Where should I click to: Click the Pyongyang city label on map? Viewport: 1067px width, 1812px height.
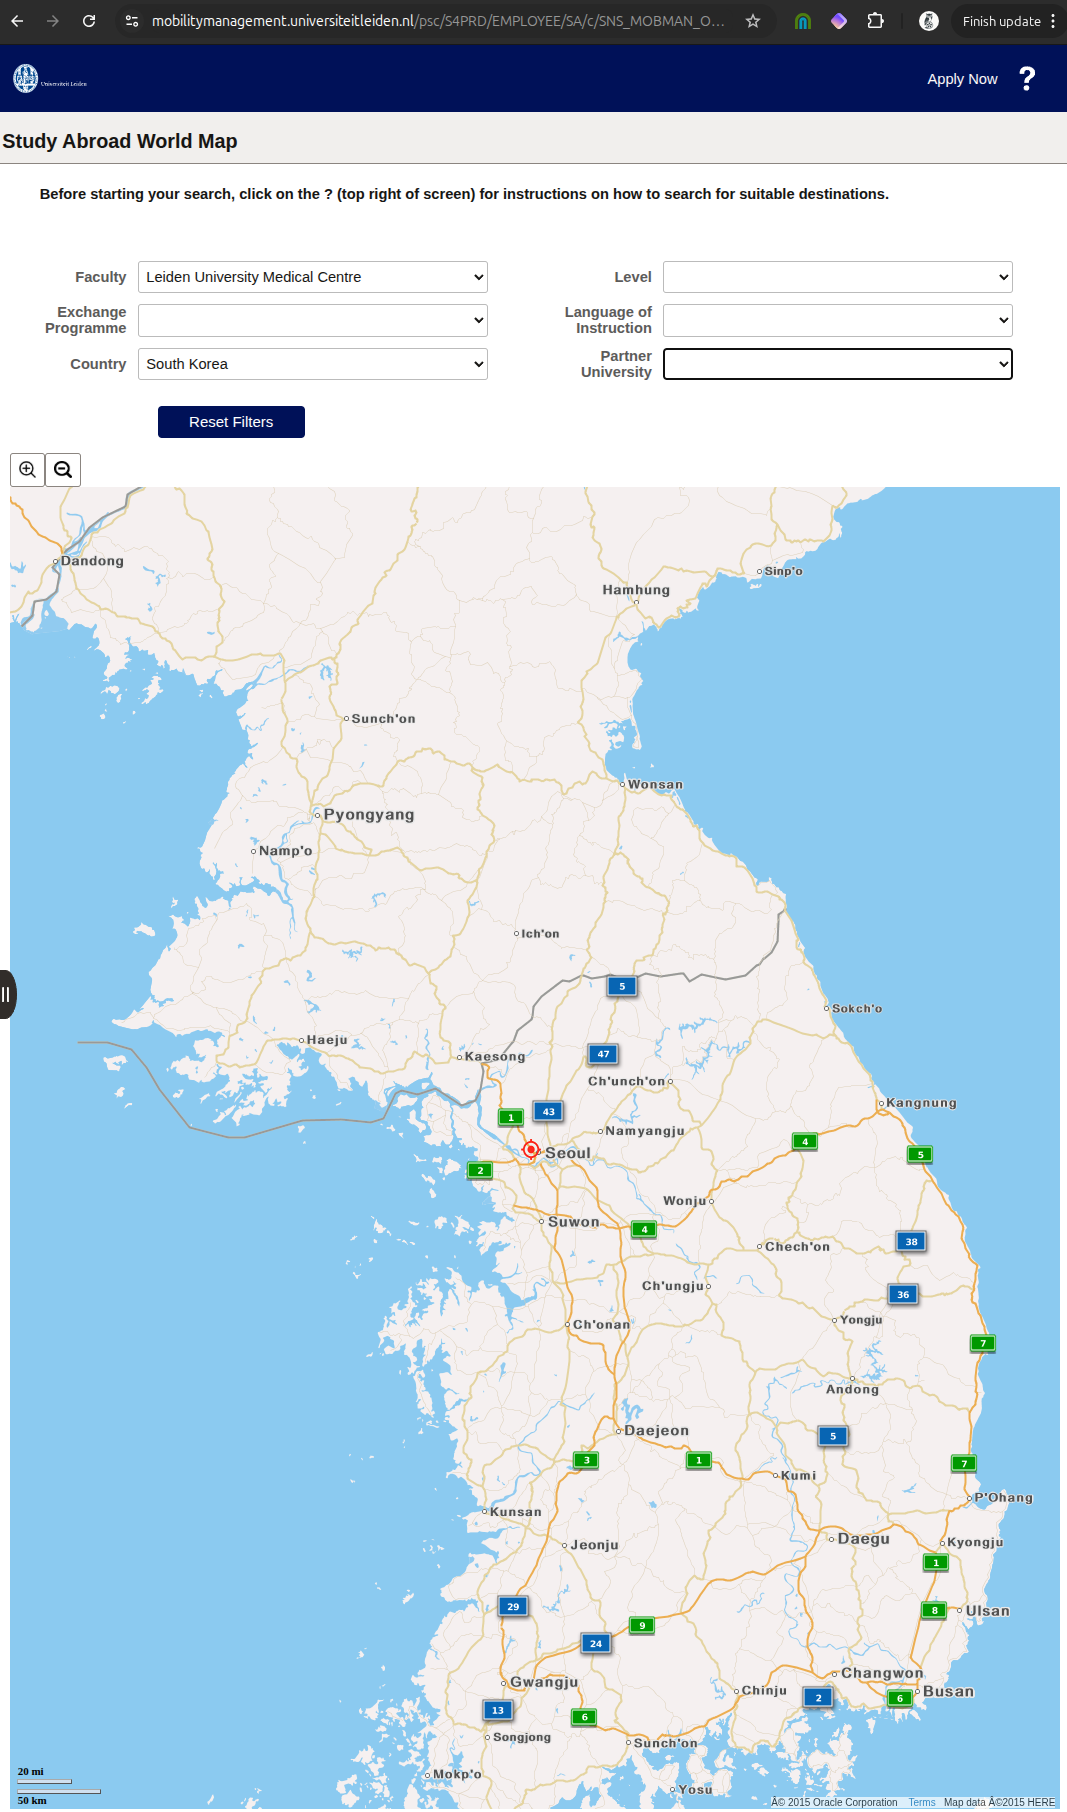click(x=369, y=815)
